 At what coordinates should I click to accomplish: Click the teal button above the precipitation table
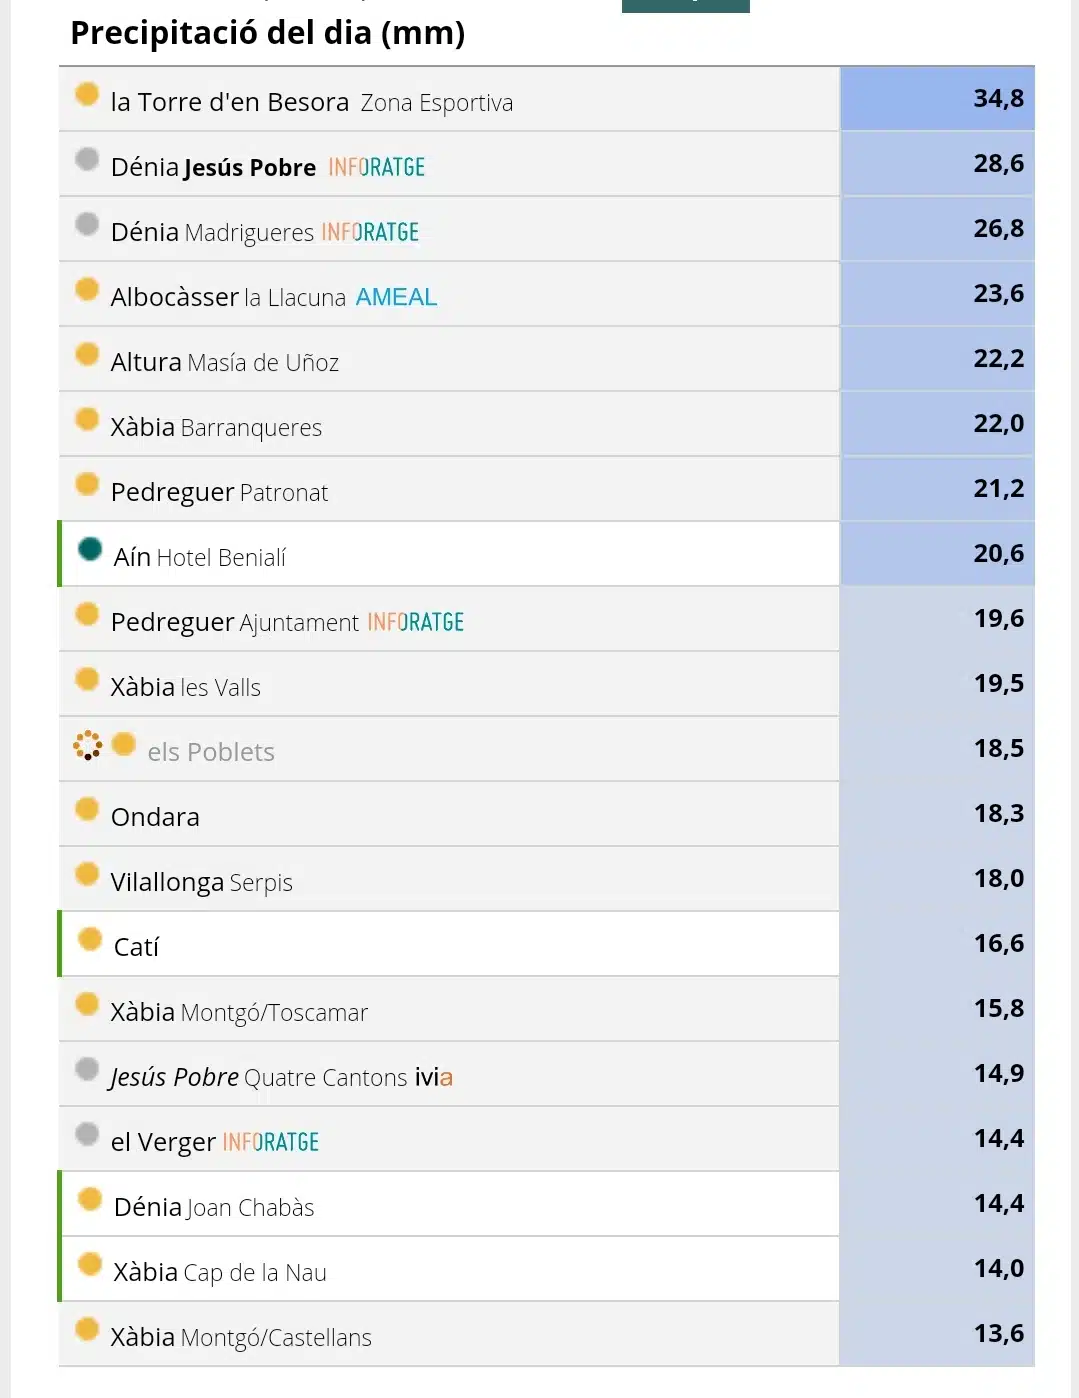[686, 6]
